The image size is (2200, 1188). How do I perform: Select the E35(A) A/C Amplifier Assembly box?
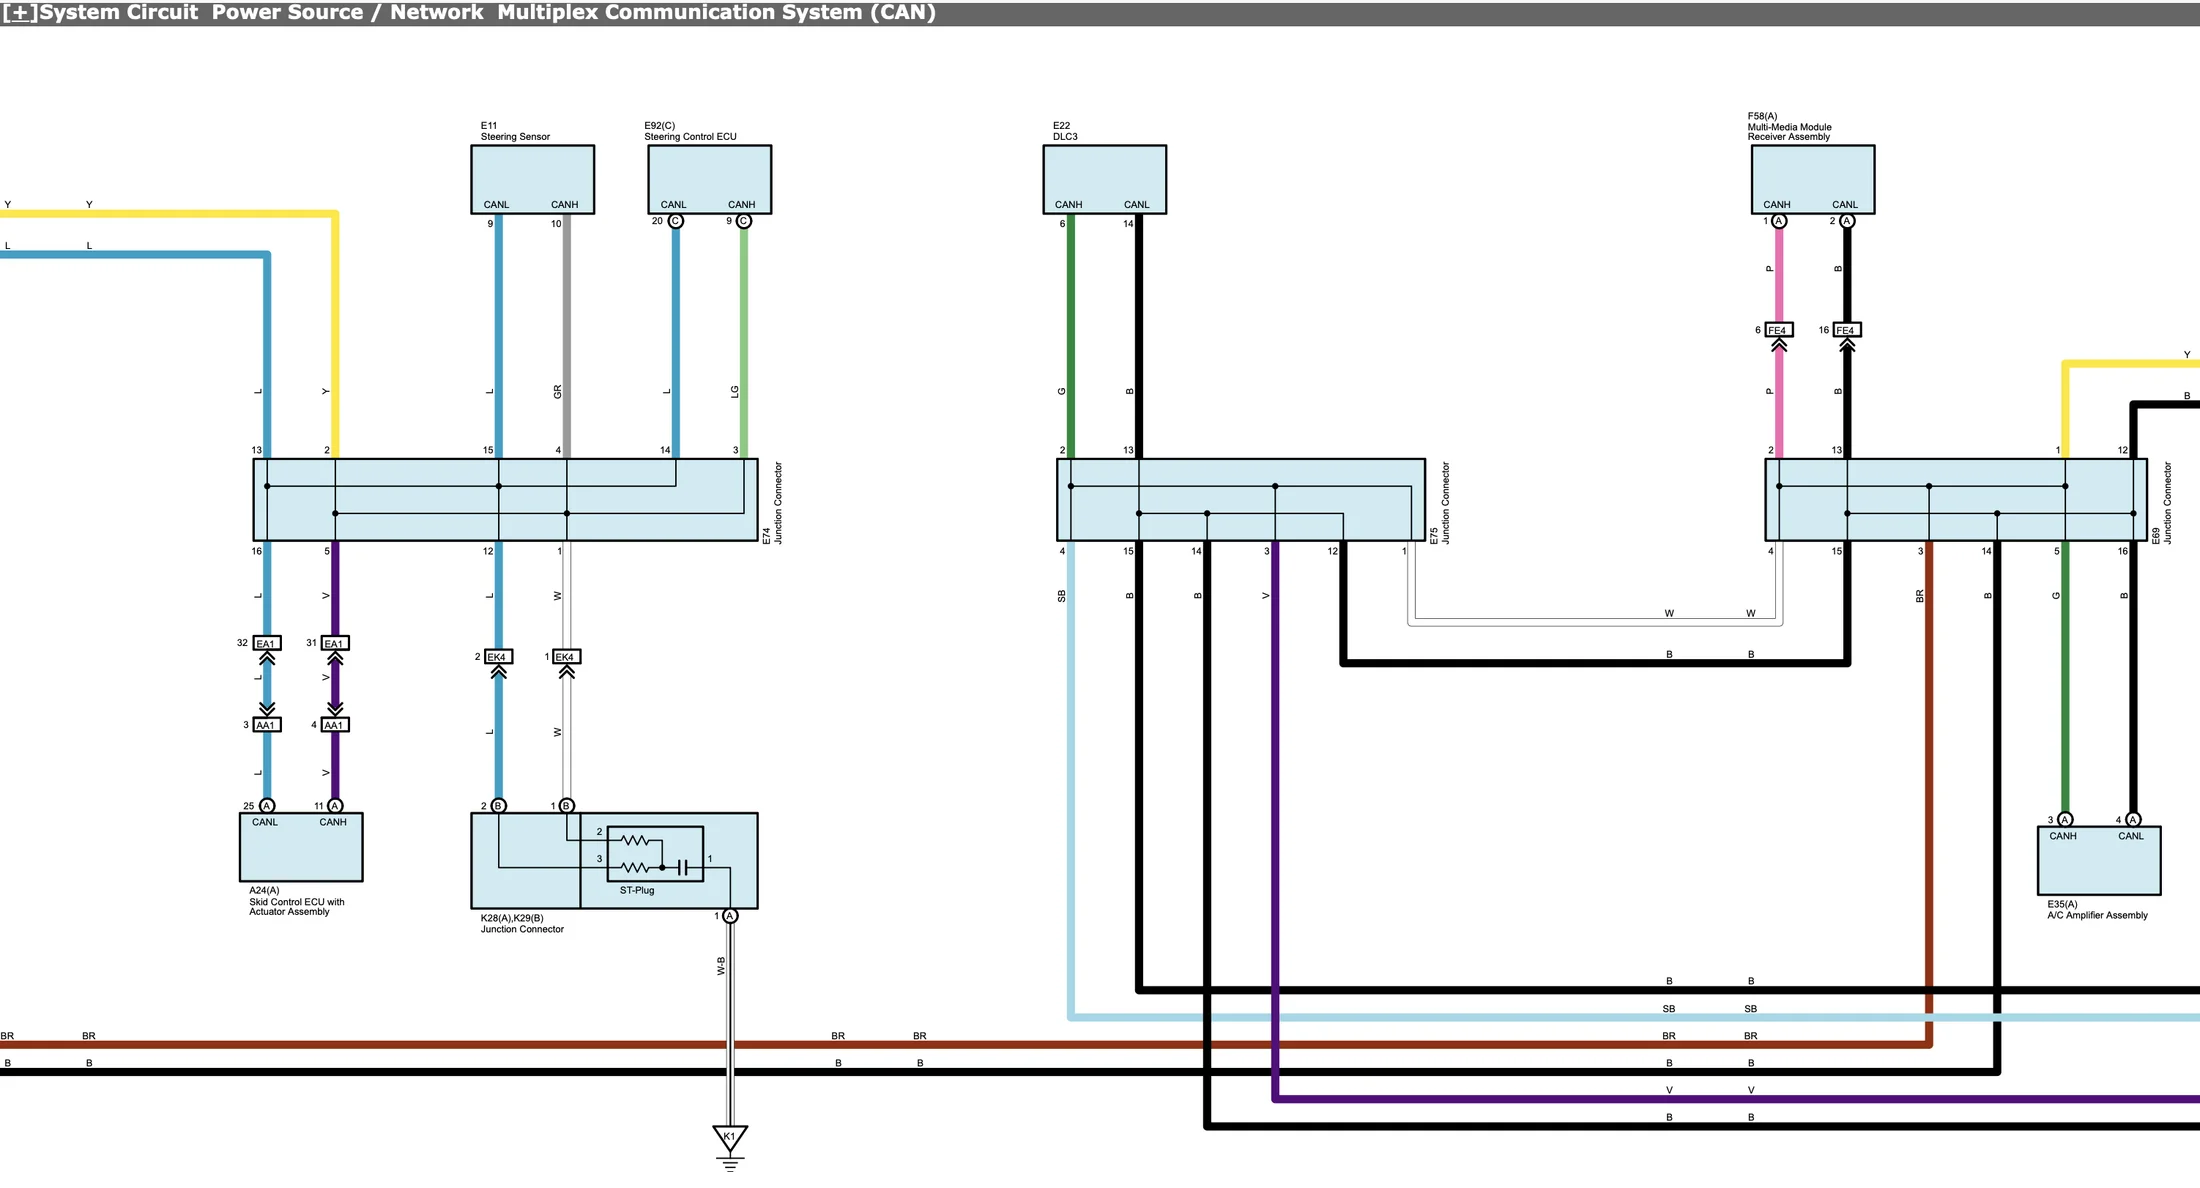(2099, 861)
